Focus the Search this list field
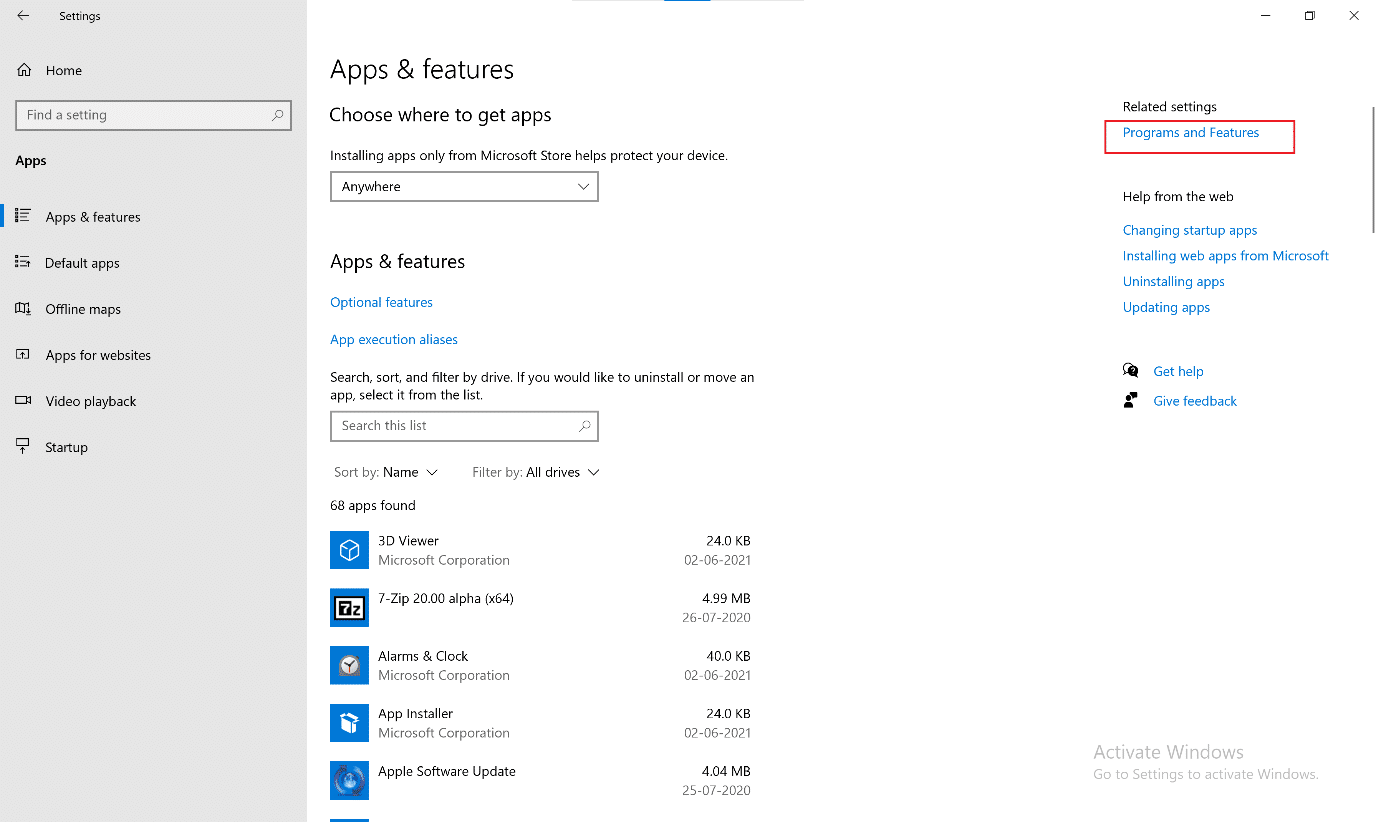 point(455,426)
